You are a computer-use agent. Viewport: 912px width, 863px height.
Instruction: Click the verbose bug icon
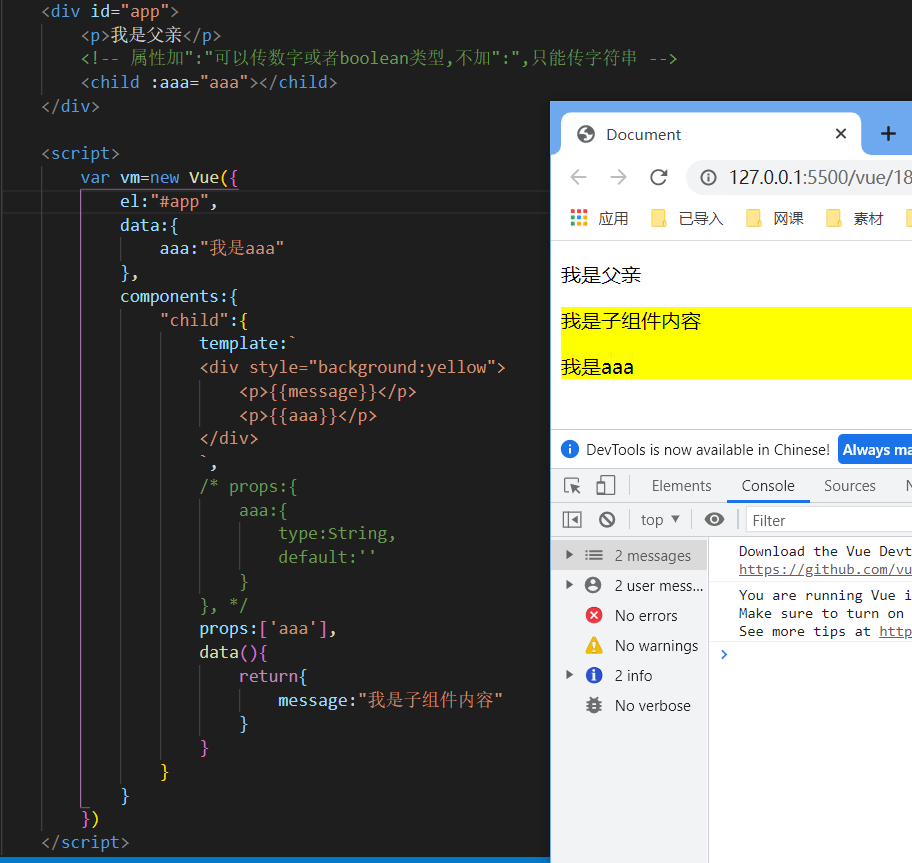[x=594, y=705]
